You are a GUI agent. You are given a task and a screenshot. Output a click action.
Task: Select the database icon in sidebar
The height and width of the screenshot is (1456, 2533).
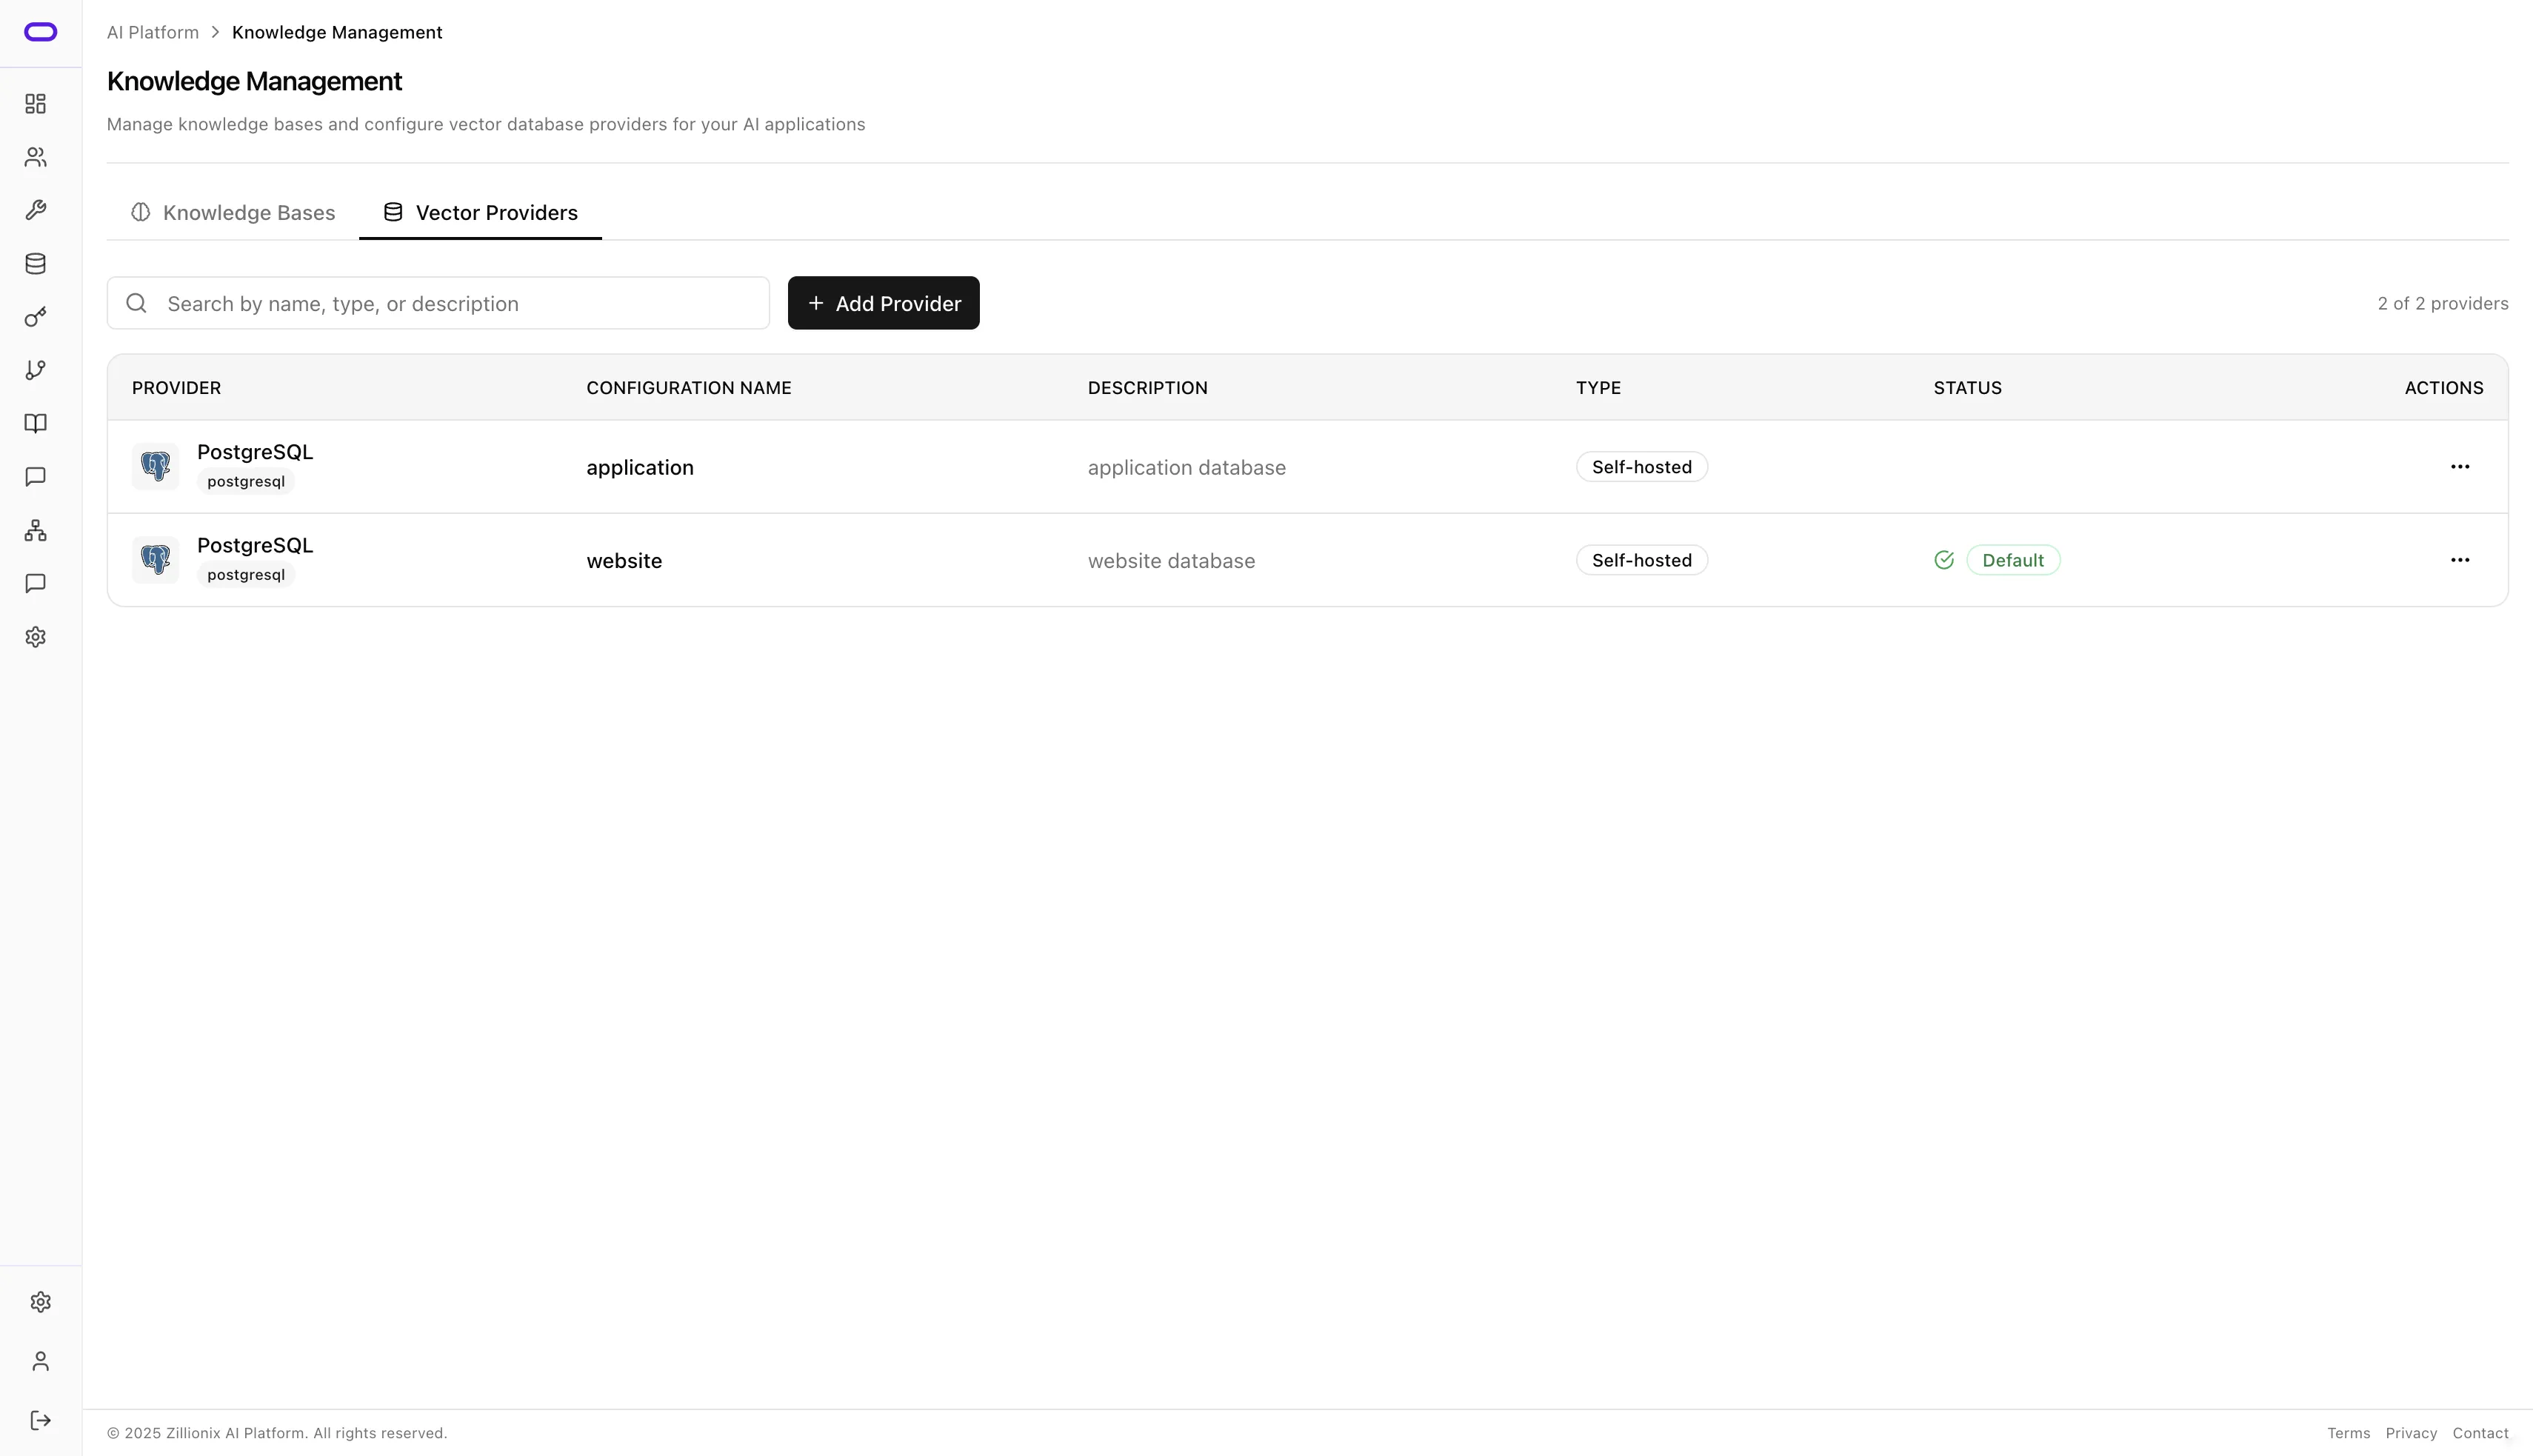click(x=36, y=264)
